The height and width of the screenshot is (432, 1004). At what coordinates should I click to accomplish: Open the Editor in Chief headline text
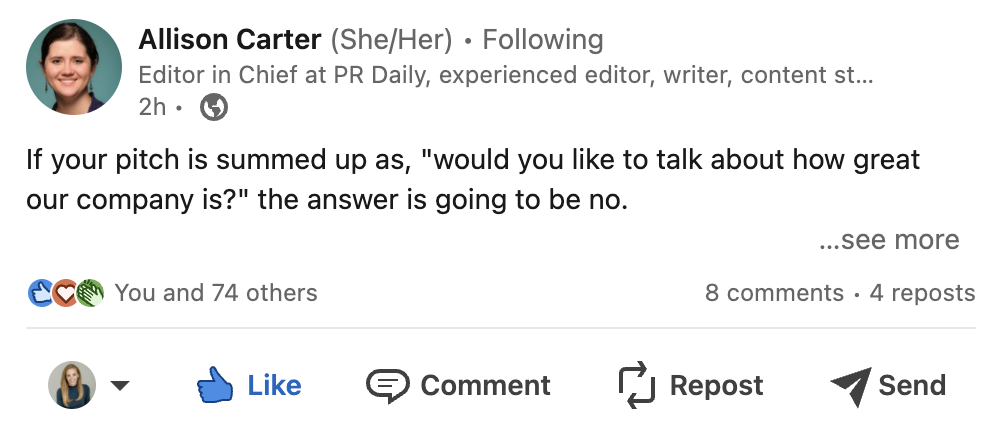coord(506,76)
